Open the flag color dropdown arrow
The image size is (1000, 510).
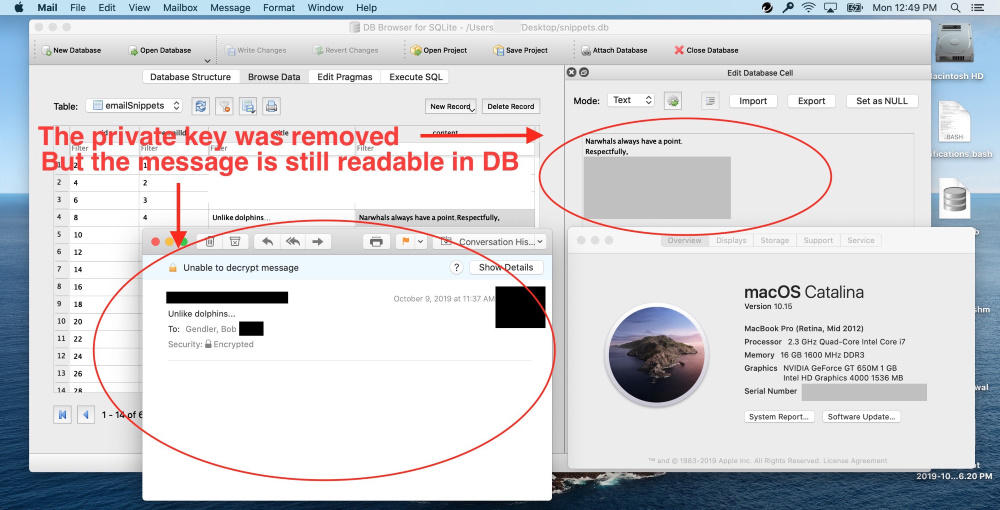pos(420,242)
